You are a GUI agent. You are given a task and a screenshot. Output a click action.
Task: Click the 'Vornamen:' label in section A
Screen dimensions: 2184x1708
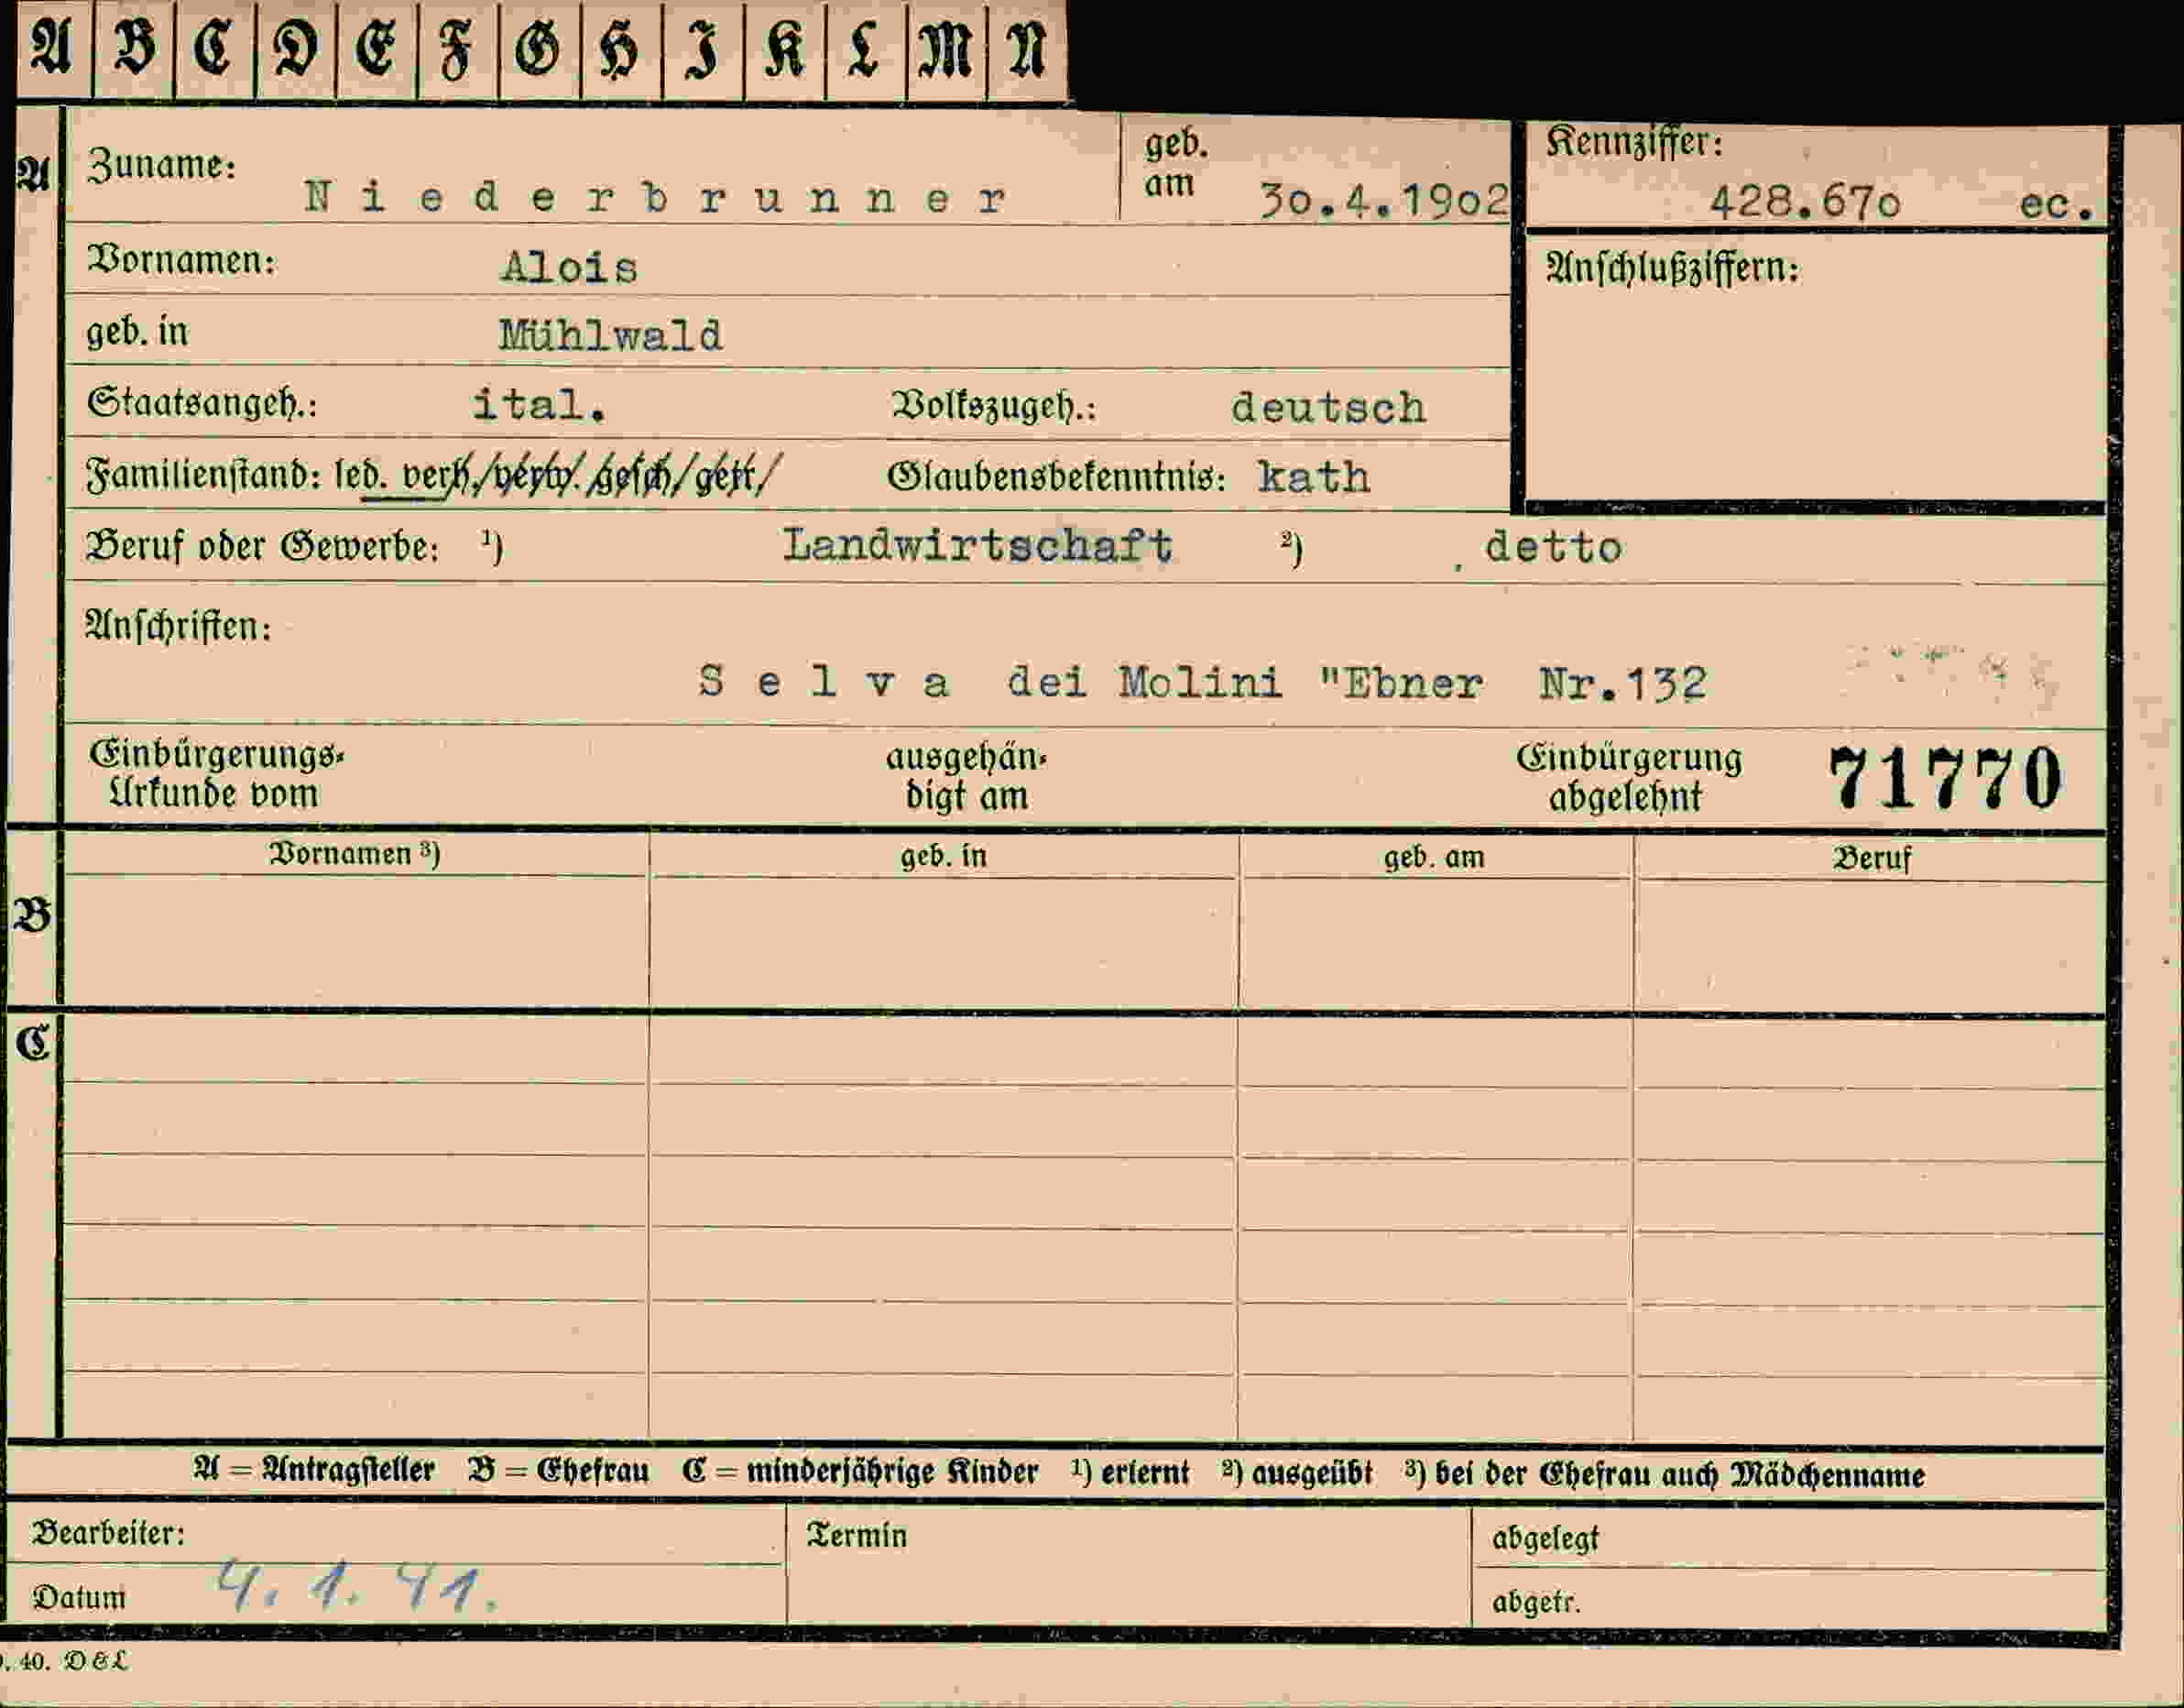pos(181,260)
